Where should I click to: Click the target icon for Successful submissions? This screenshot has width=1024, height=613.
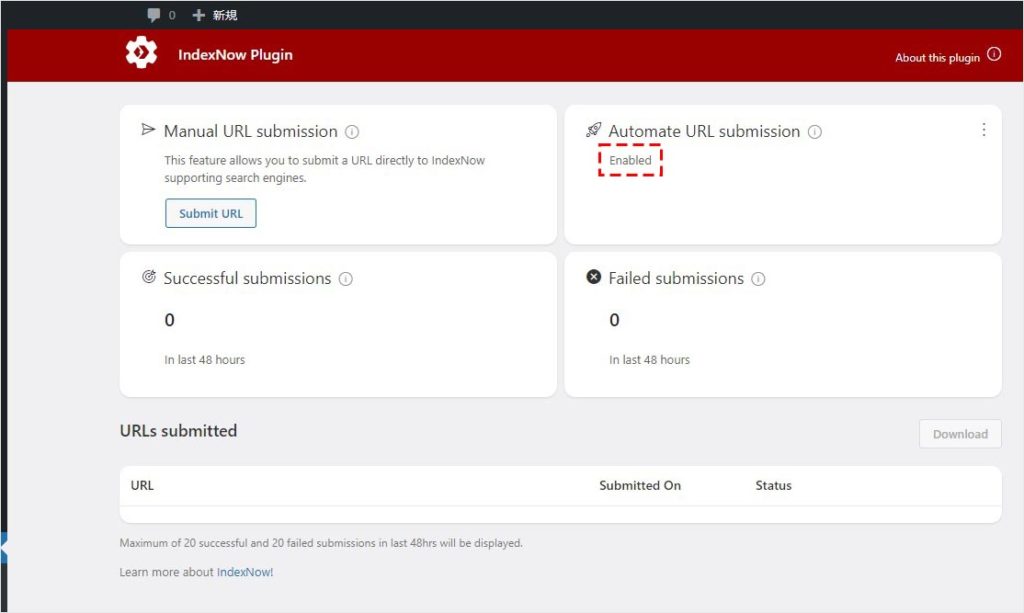pyautogui.click(x=149, y=277)
